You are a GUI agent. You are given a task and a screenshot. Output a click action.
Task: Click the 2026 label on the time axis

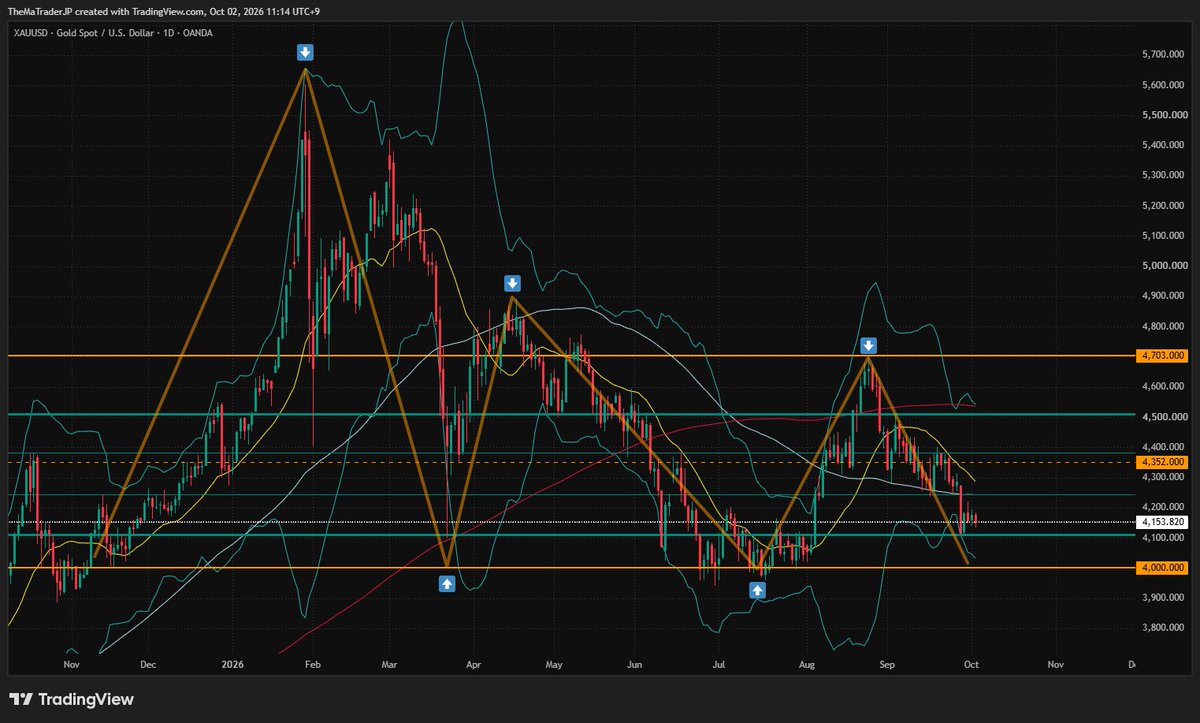[x=232, y=663]
